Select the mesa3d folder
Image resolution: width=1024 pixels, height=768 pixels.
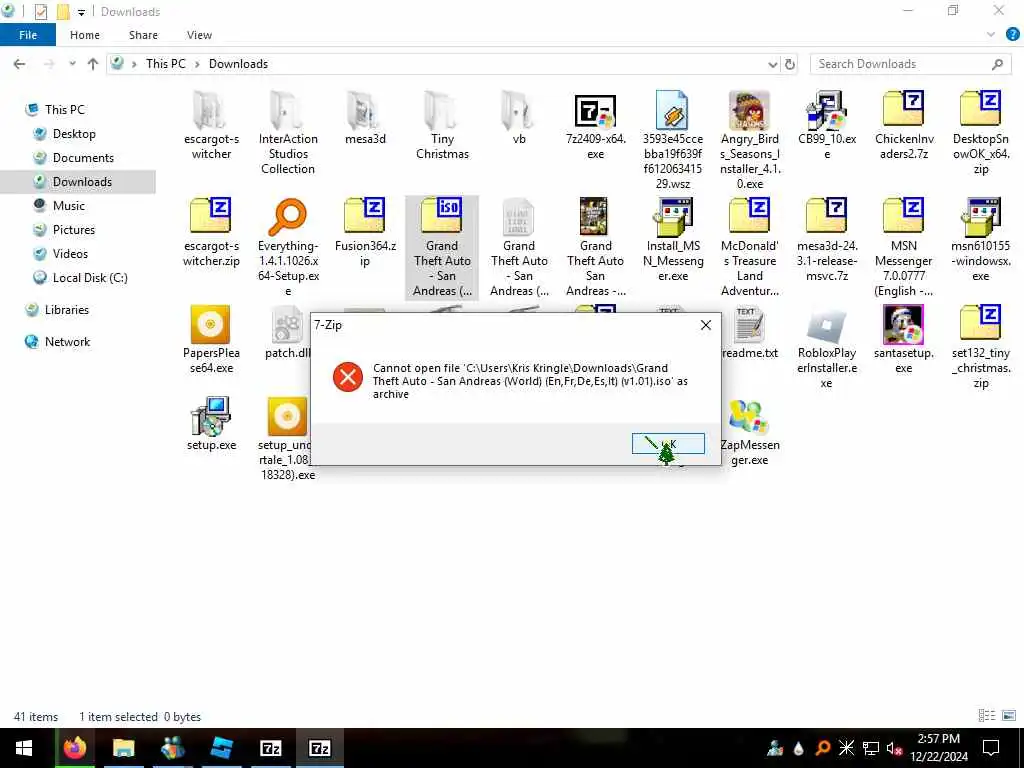click(365, 118)
